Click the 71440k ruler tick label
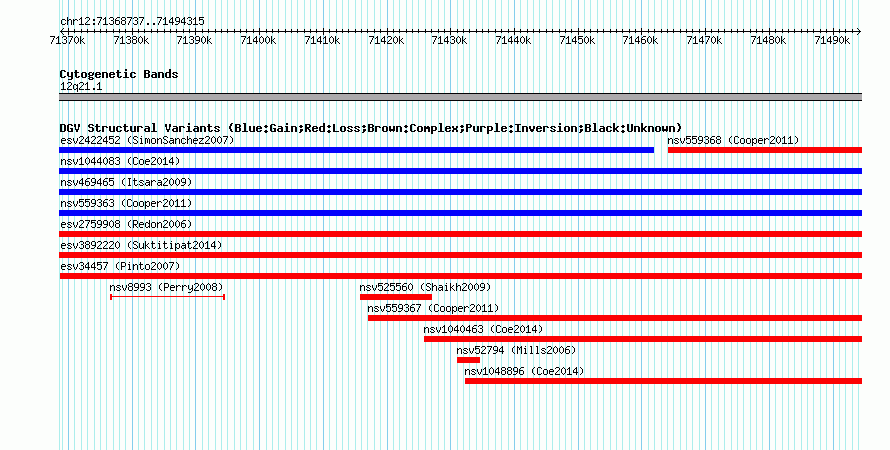890x450 pixels. click(x=513, y=40)
